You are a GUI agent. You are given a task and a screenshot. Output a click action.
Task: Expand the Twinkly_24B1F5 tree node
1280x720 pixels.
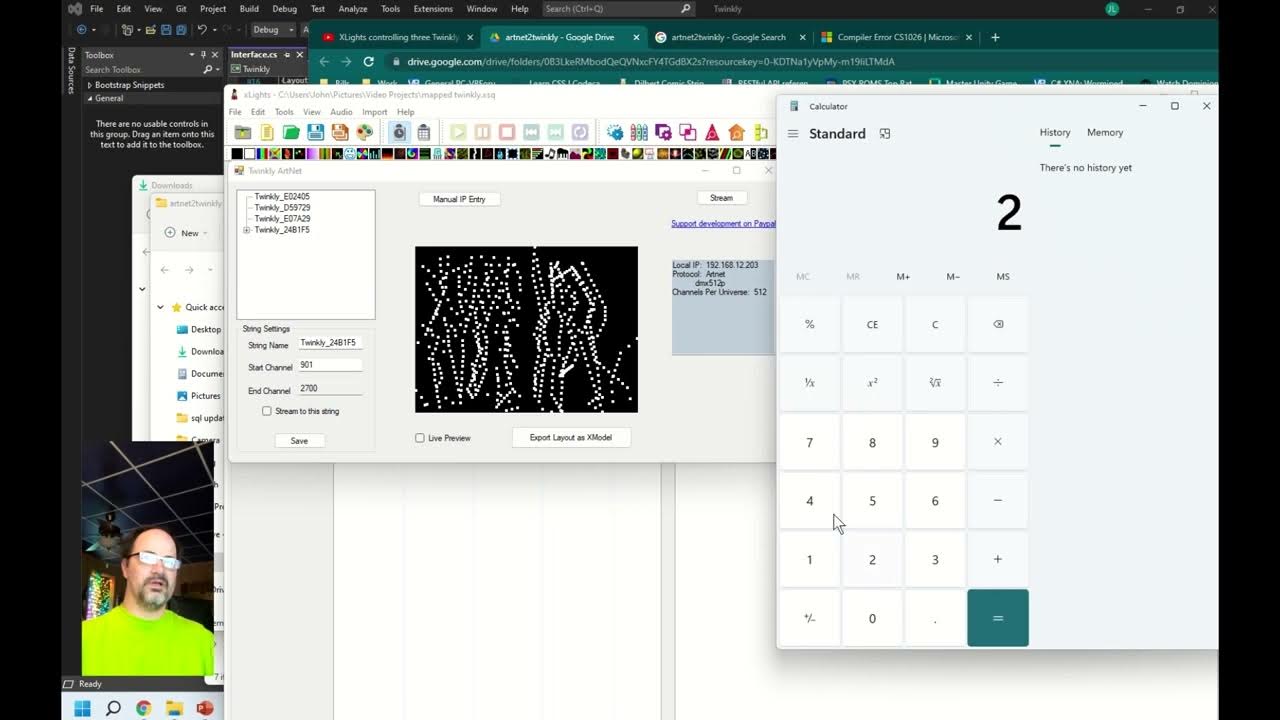(x=247, y=230)
